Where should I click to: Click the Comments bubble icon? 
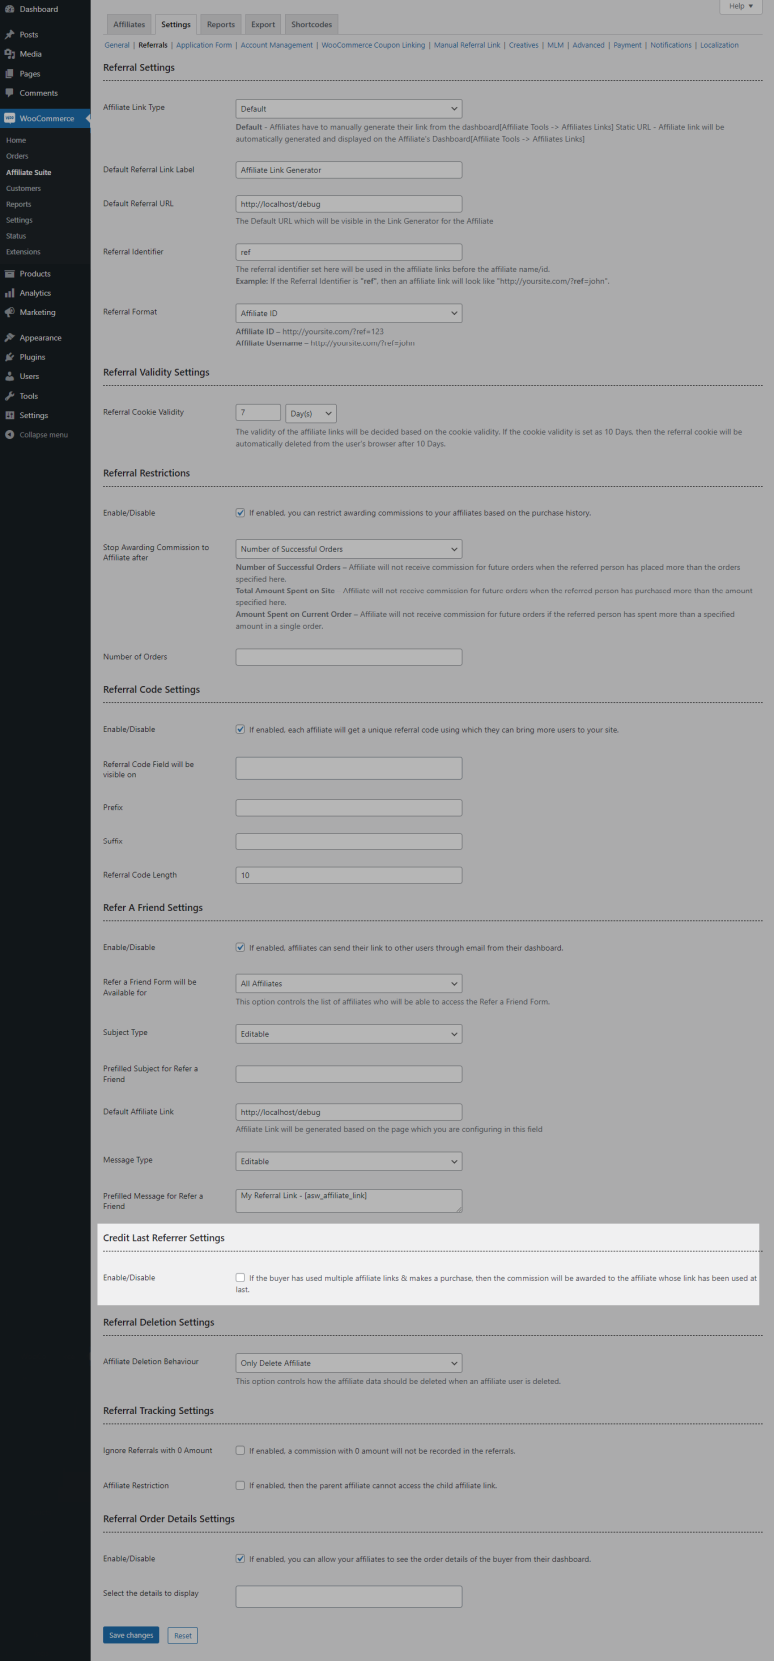10,93
